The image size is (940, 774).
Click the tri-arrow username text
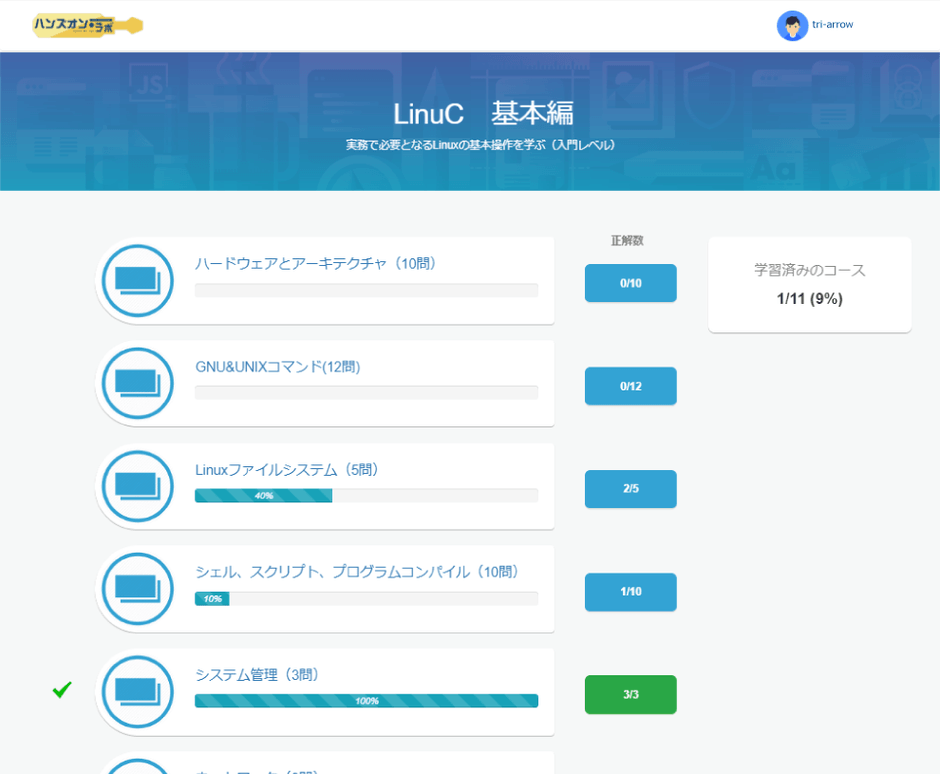click(x=833, y=25)
